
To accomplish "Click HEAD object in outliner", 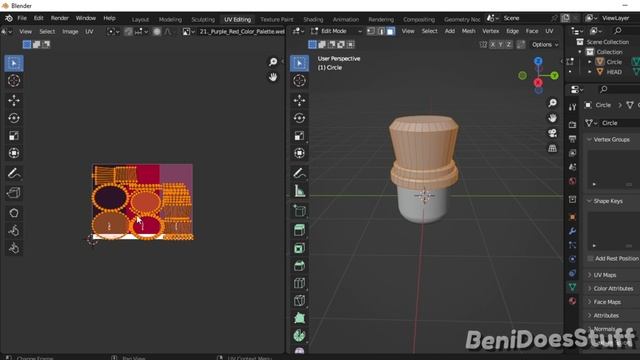I will click(x=614, y=72).
